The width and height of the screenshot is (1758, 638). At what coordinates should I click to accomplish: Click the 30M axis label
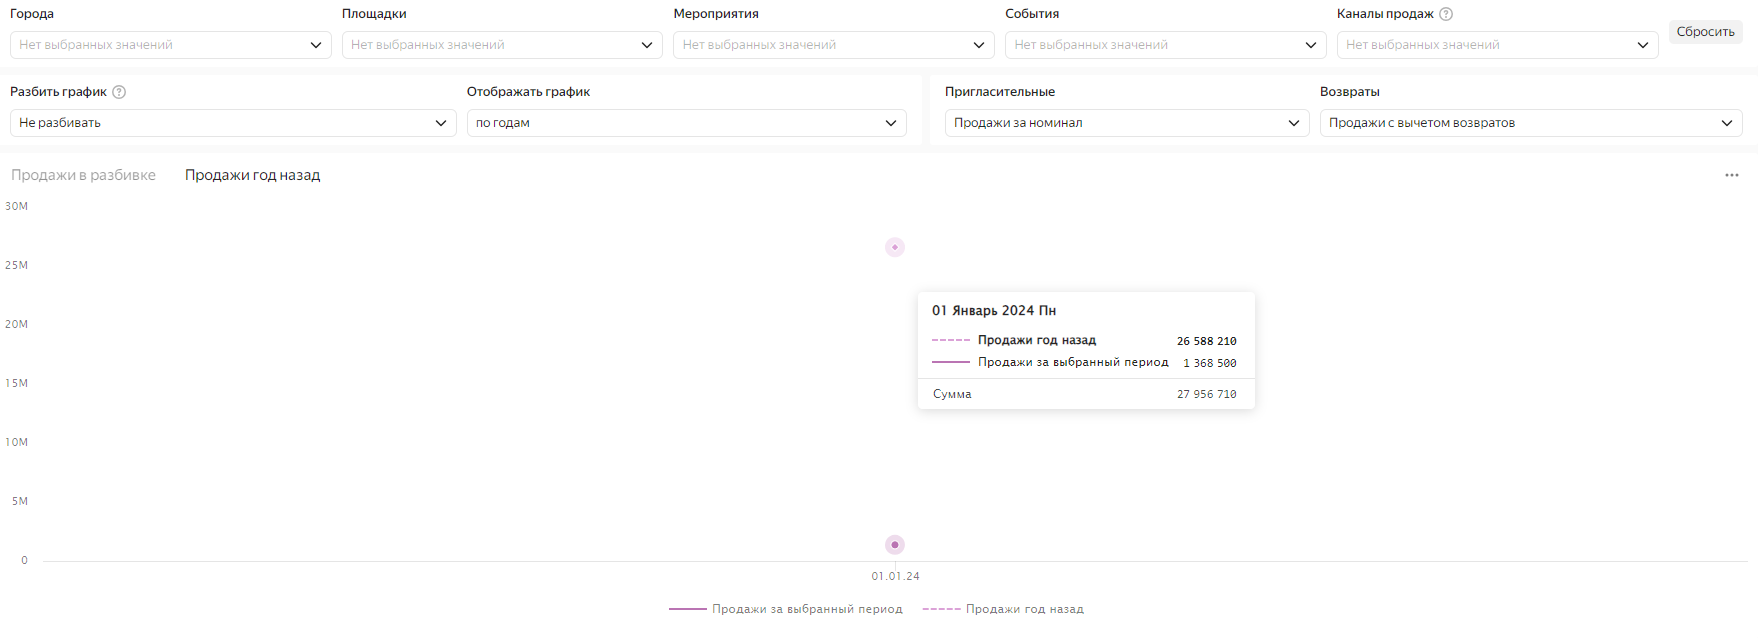pyautogui.click(x=17, y=206)
